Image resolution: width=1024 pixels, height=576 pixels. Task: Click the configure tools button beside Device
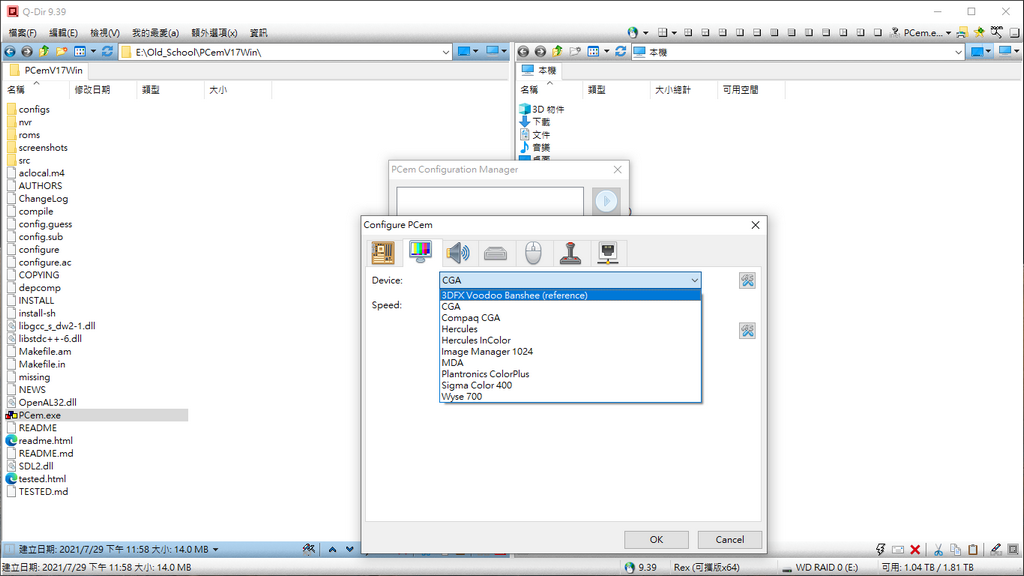click(747, 280)
